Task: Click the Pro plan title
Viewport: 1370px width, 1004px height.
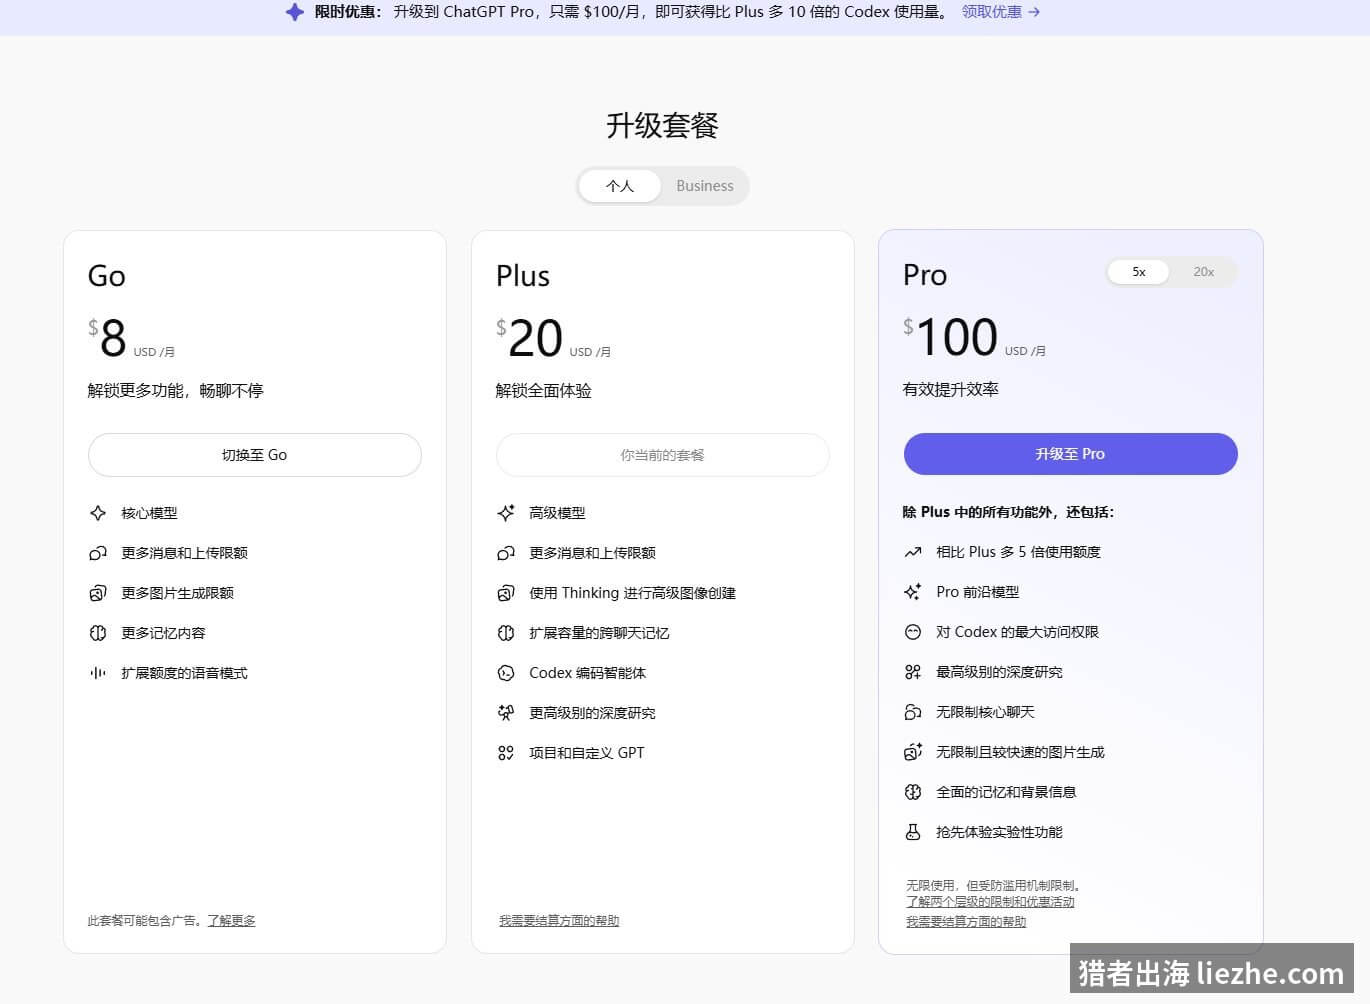Action: click(925, 275)
